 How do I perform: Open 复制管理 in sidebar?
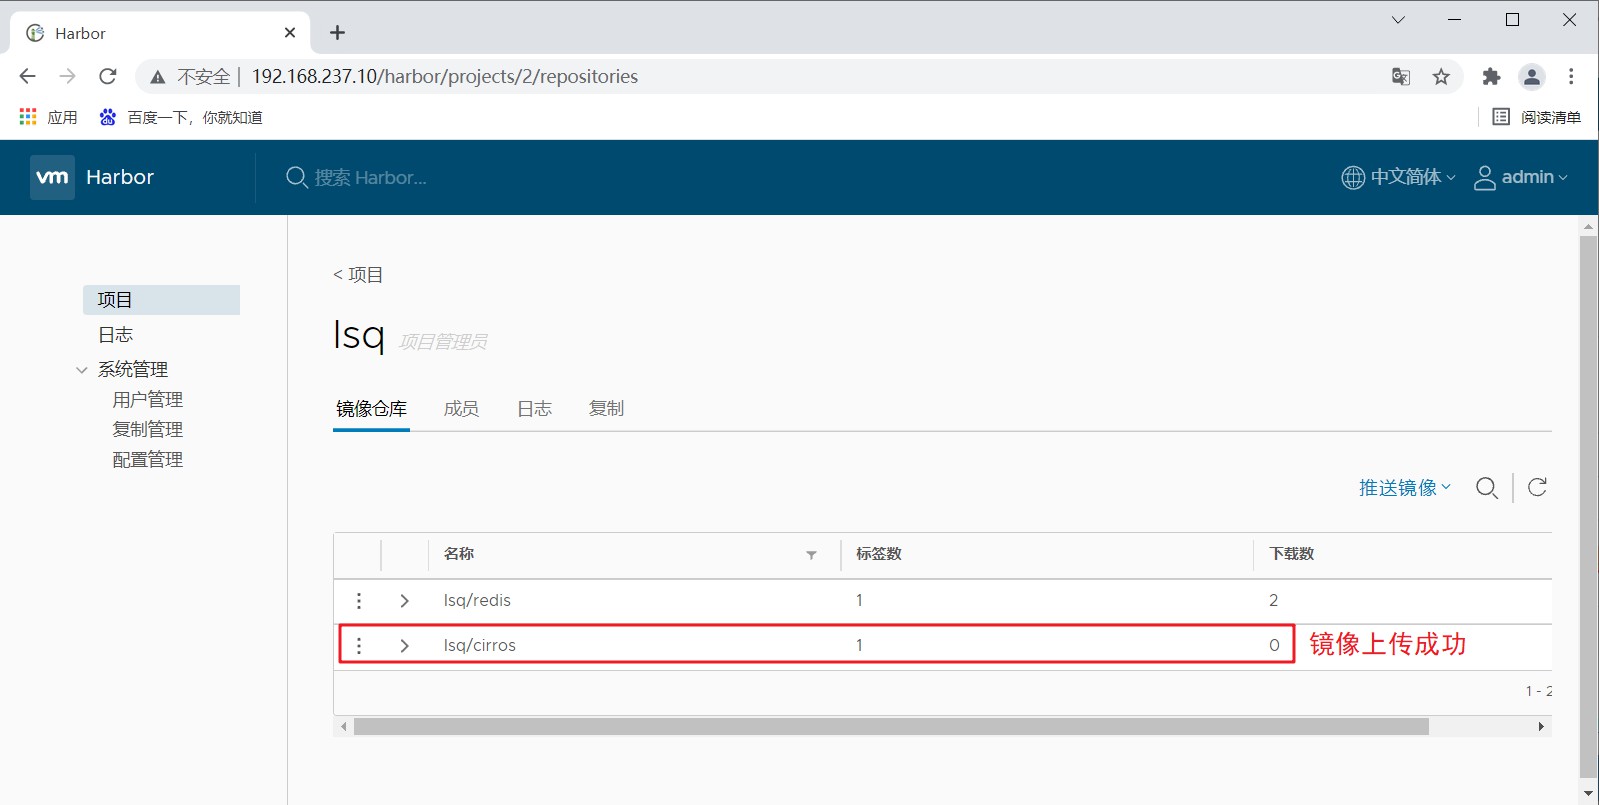tap(148, 430)
